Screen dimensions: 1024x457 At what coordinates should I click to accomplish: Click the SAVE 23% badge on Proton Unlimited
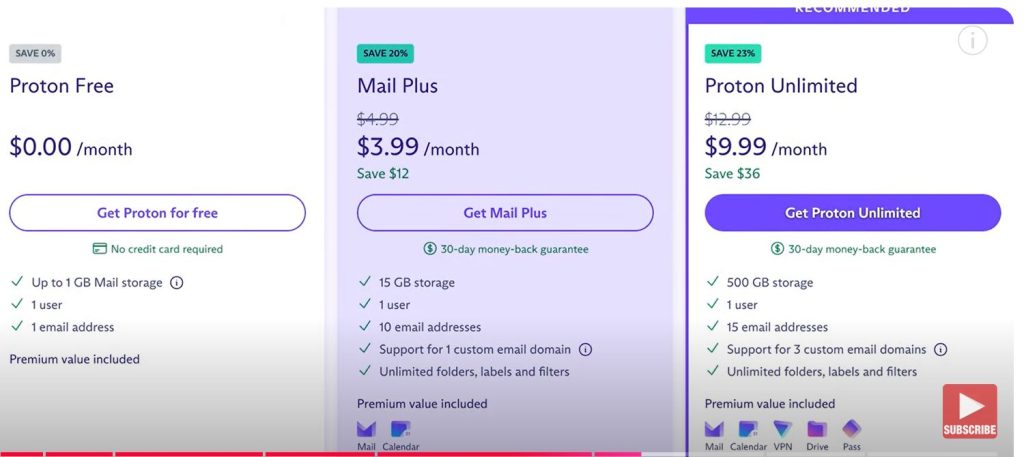pos(733,54)
